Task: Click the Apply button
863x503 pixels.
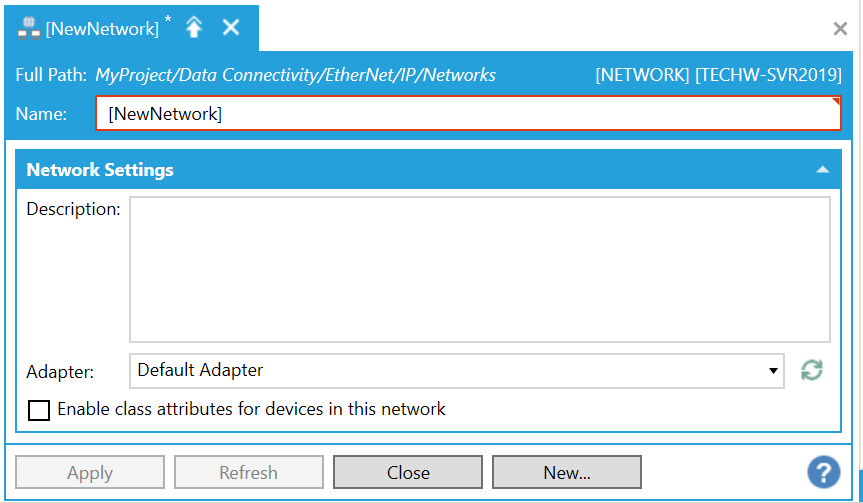Action: tap(90, 472)
